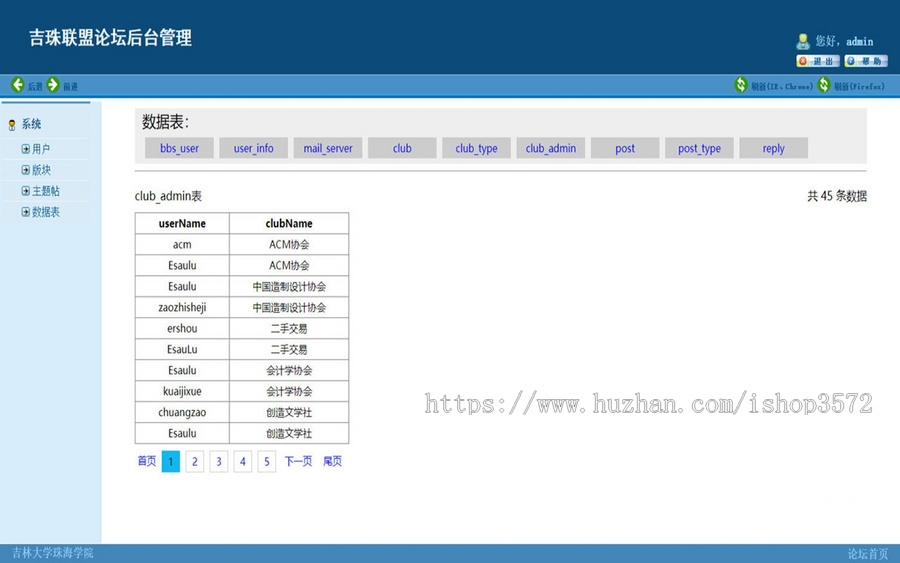
Task: Open the club table tab
Action: pyautogui.click(x=402, y=148)
